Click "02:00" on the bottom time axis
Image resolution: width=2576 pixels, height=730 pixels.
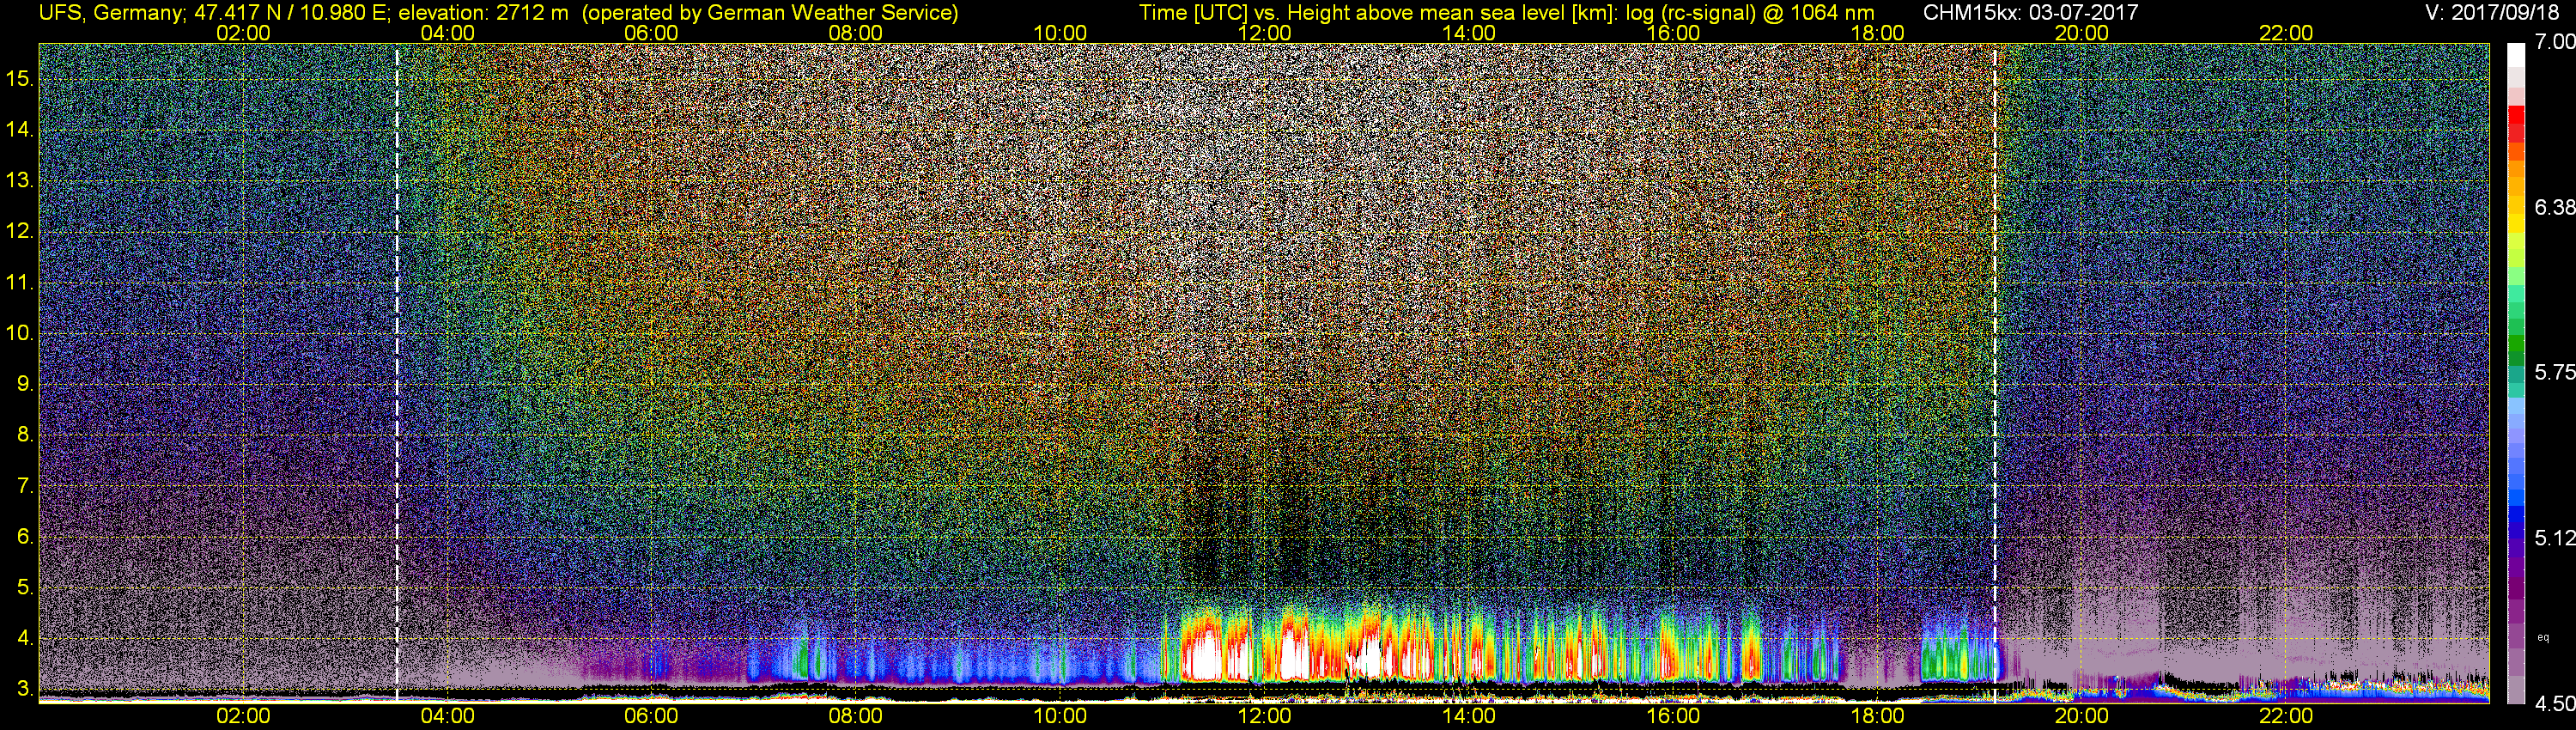point(243,716)
